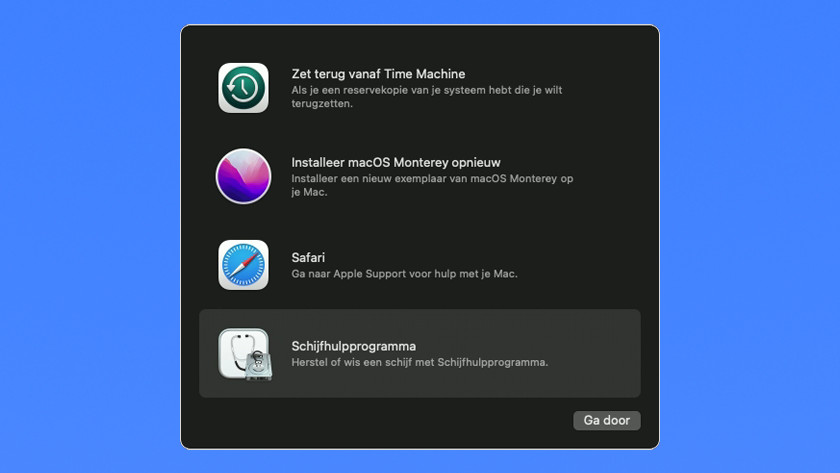Click the macOS Monterey installer icon

pyautogui.click(x=243, y=176)
